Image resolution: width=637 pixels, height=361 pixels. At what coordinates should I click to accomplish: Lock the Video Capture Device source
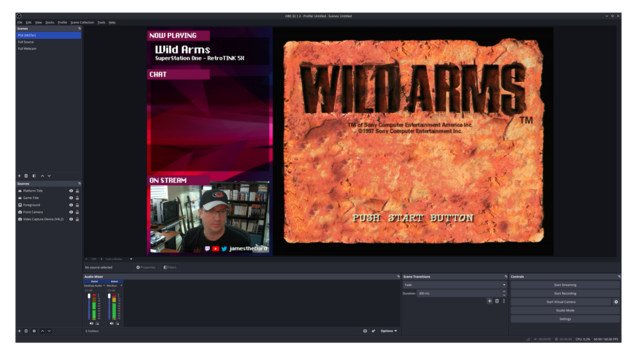[77, 219]
